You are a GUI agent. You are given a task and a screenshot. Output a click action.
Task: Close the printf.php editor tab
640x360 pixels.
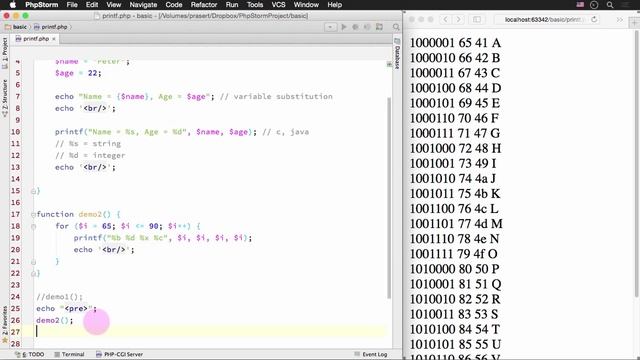pos(54,39)
